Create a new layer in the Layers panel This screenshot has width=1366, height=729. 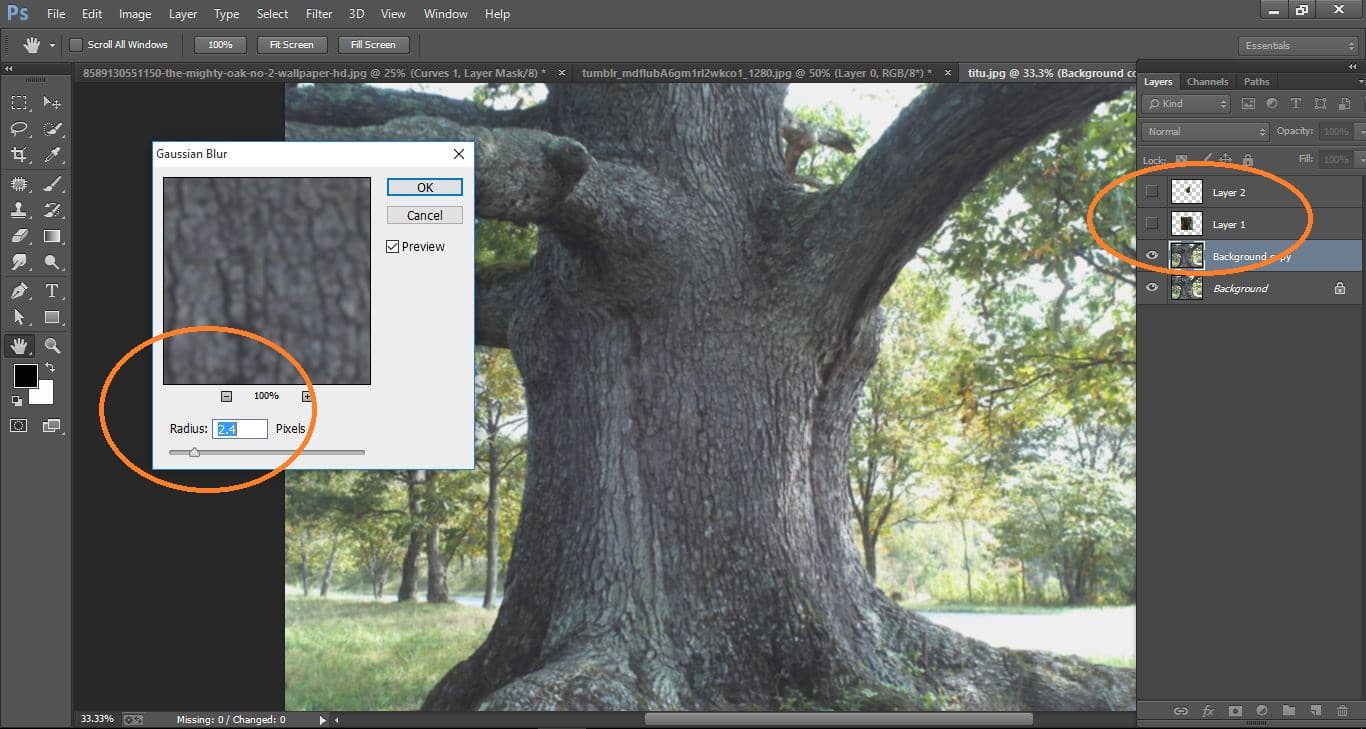pos(1315,711)
